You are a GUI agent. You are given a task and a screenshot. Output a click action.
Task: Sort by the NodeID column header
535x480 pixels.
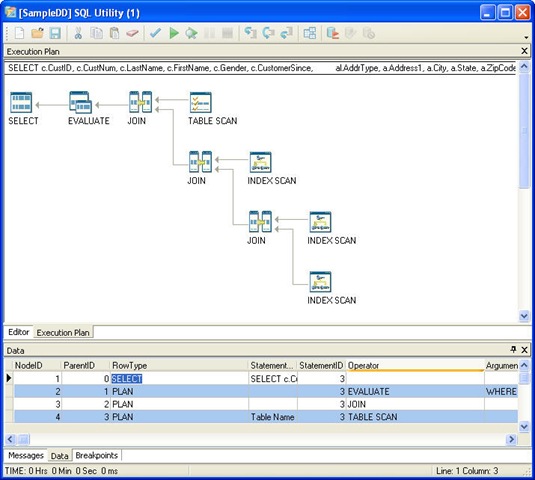click(x=37, y=365)
